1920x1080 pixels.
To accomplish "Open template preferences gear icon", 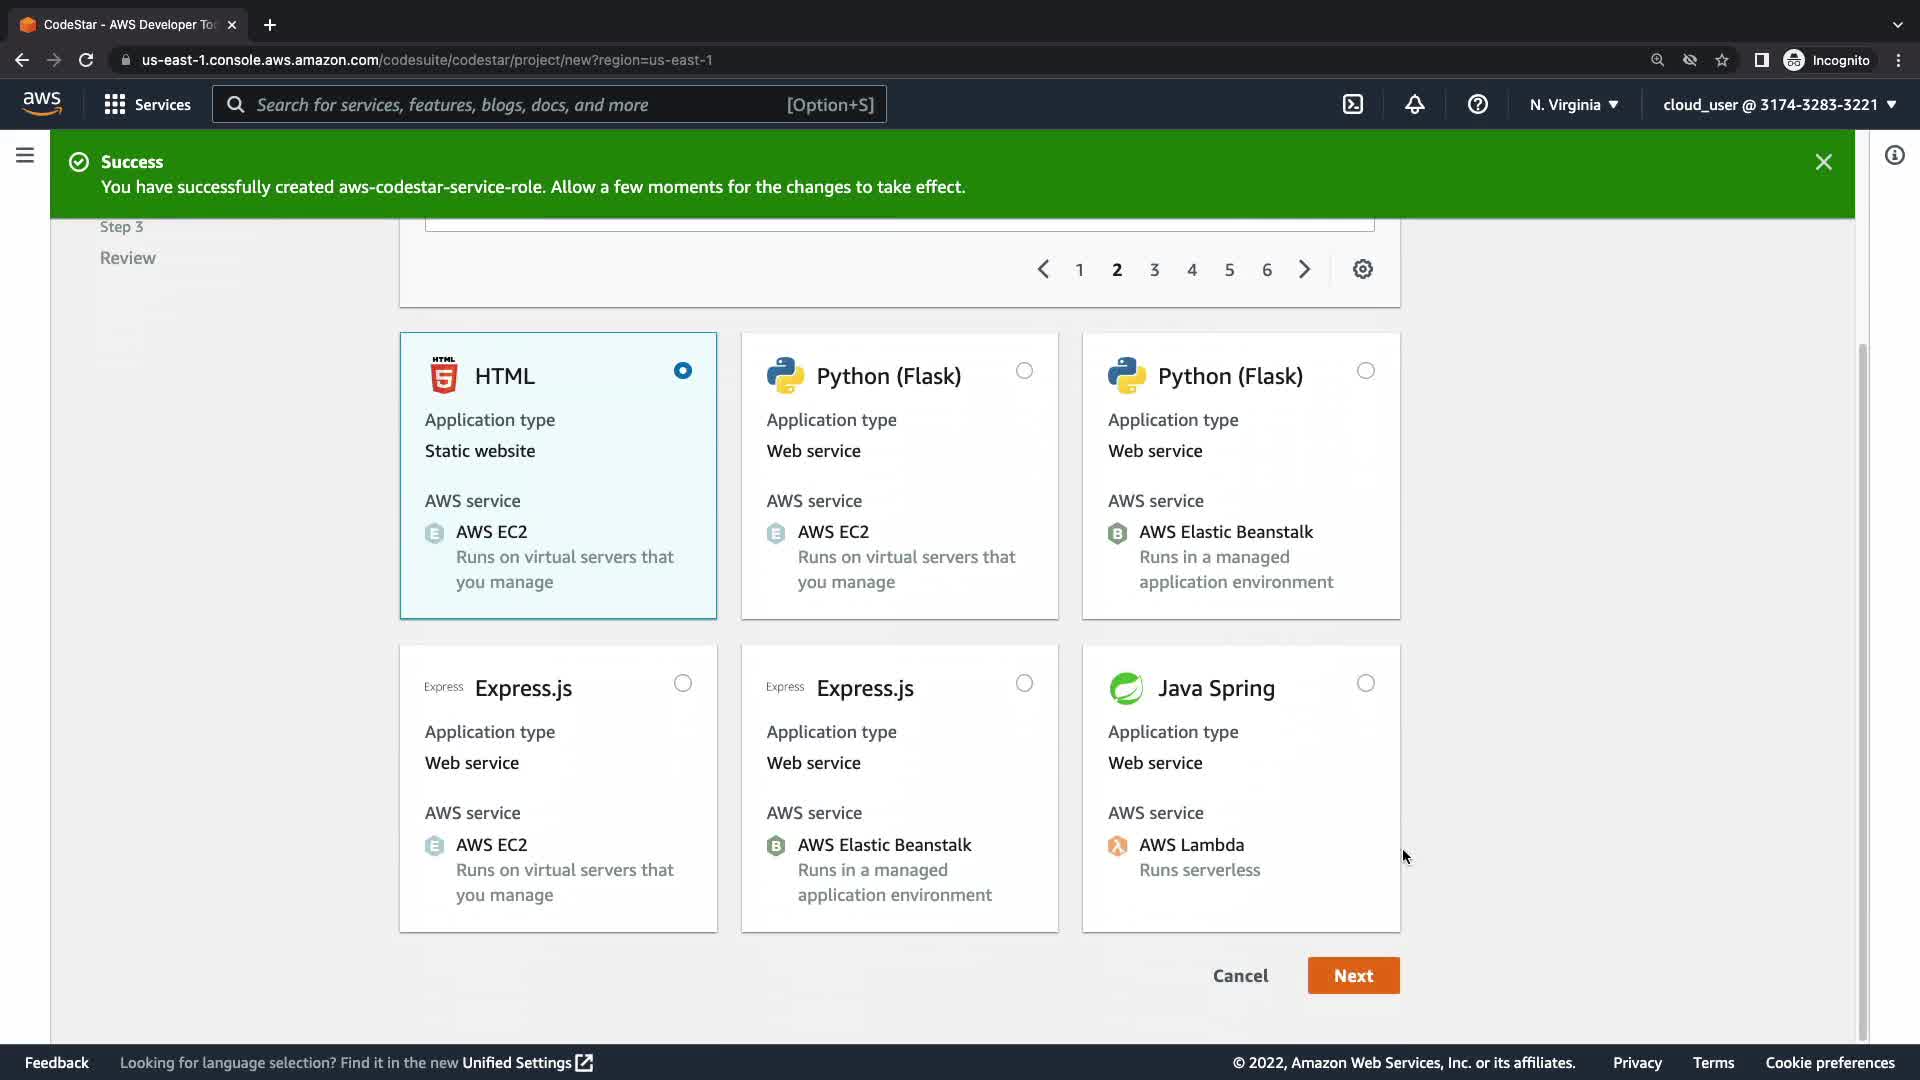I will 1362,269.
